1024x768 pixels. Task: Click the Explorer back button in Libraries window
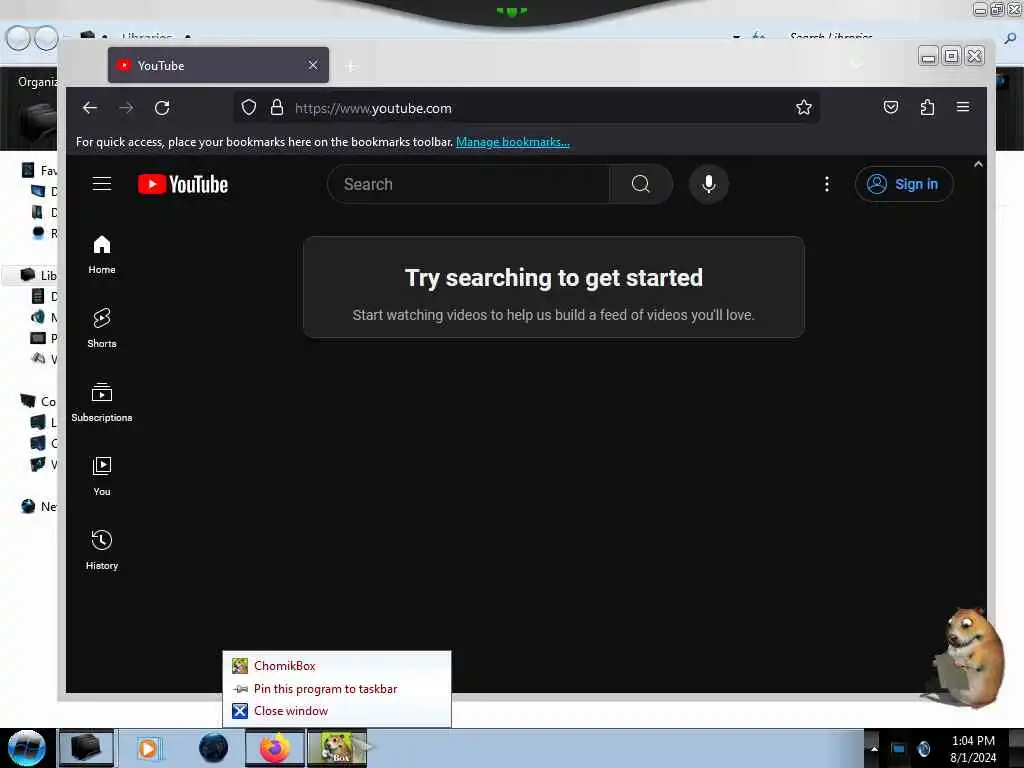[18, 38]
